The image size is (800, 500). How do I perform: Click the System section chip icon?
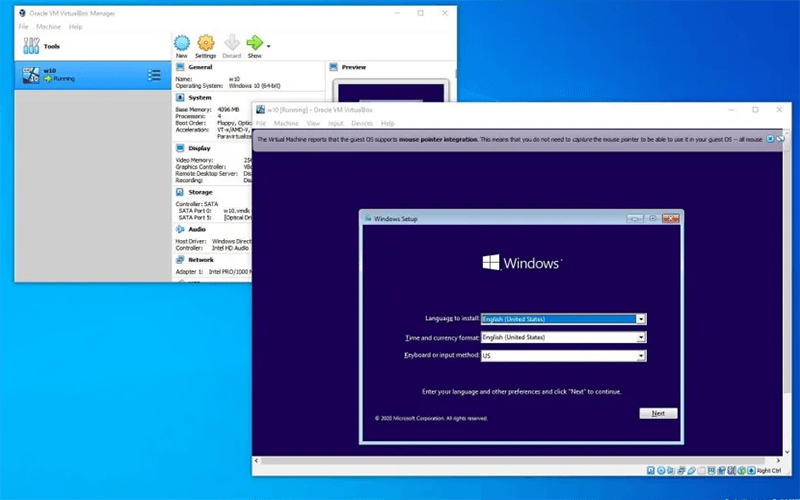tap(180, 97)
